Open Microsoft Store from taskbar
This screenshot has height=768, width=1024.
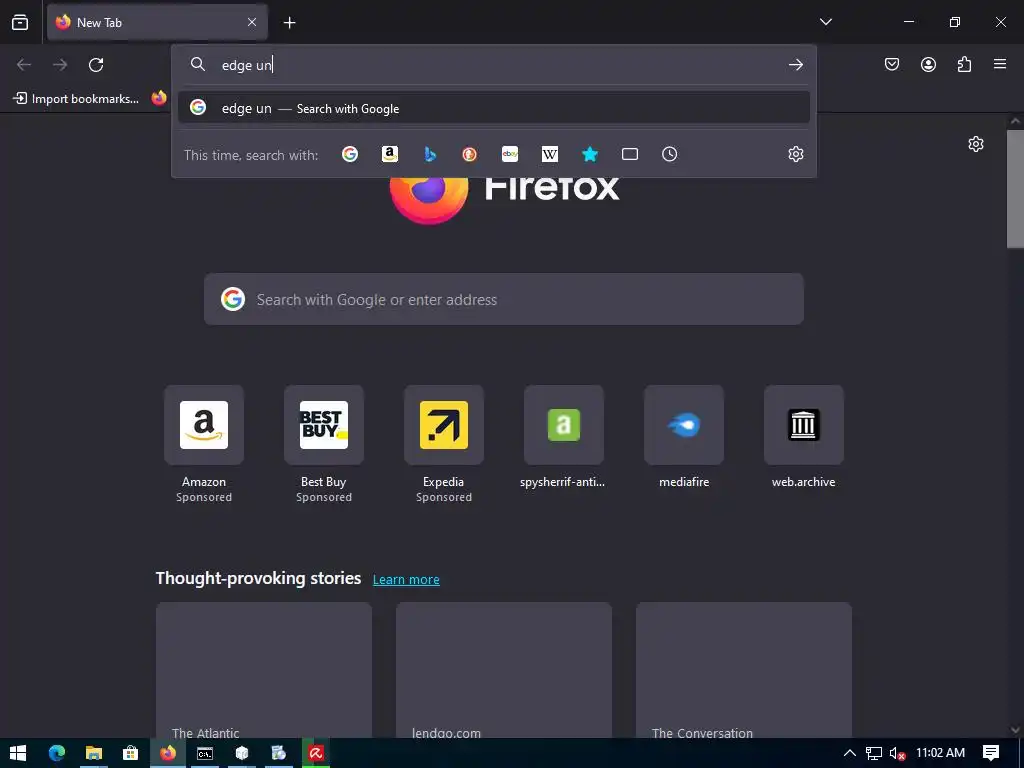(131, 753)
